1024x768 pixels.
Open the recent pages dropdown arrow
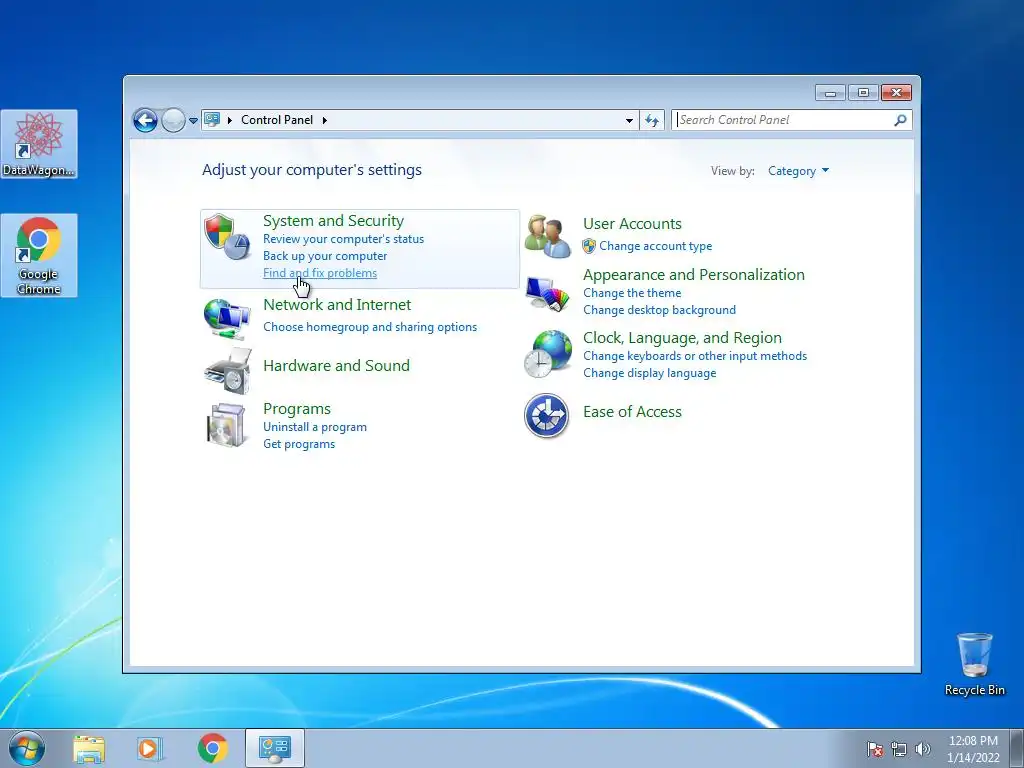pyautogui.click(x=193, y=121)
